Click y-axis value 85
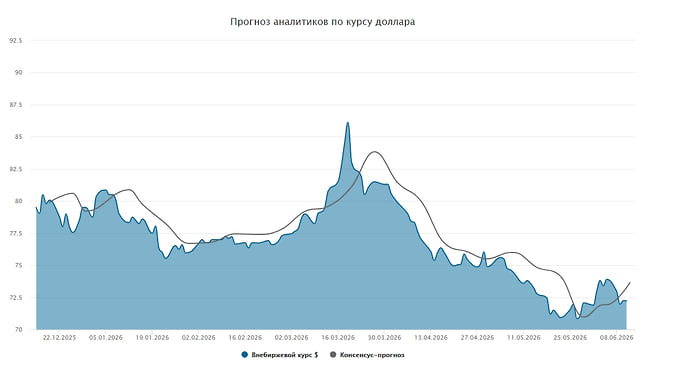 (19, 137)
